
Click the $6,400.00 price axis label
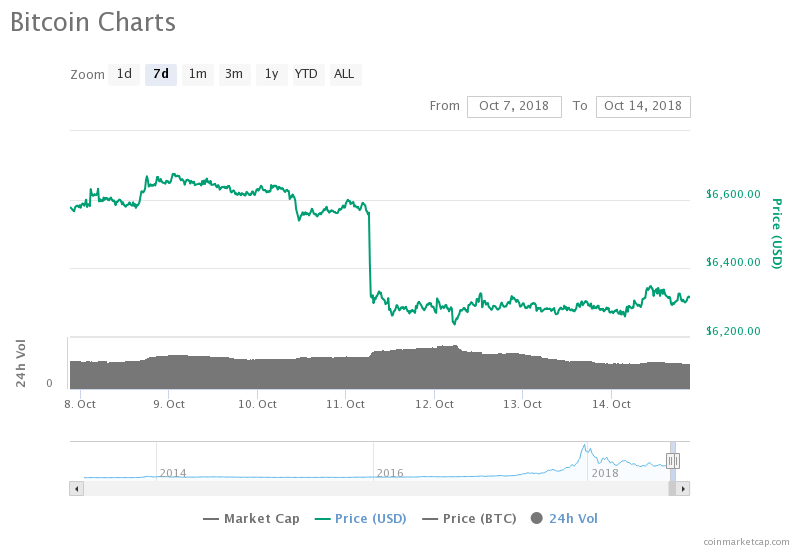(733, 262)
